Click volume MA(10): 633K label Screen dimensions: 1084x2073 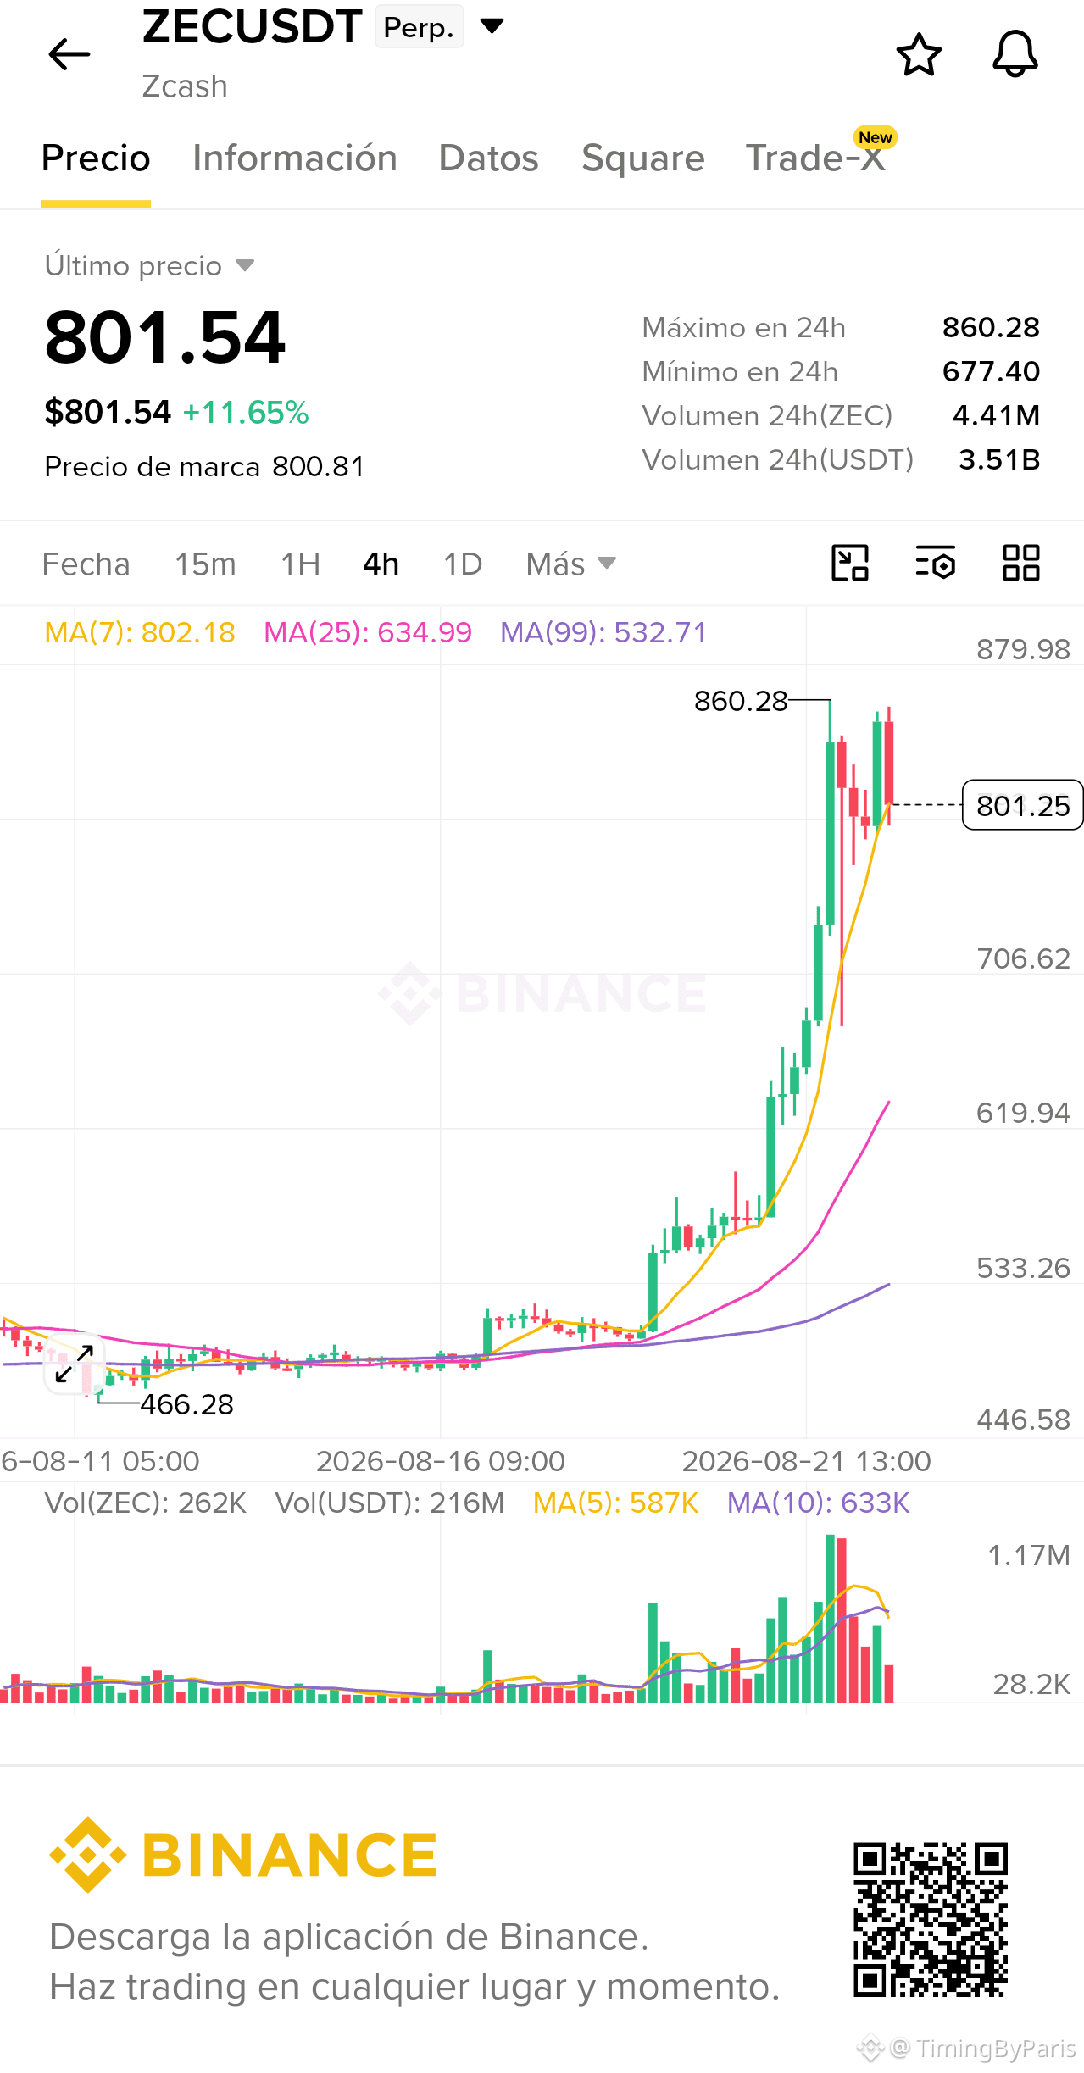pyautogui.click(x=818, y=1503)
